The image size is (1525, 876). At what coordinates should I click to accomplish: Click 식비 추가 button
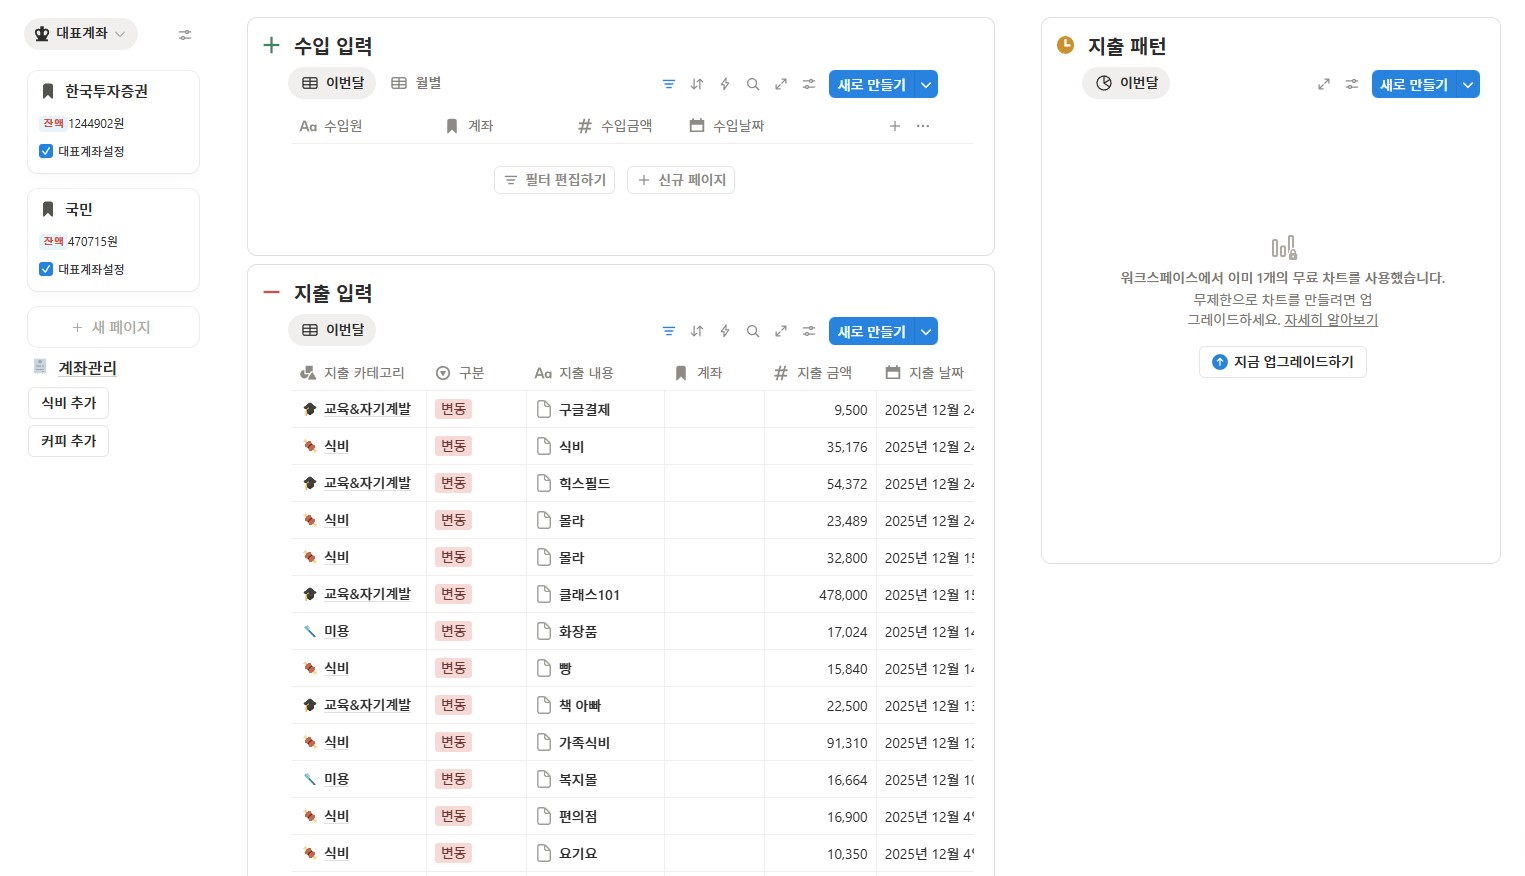[69, 403]
